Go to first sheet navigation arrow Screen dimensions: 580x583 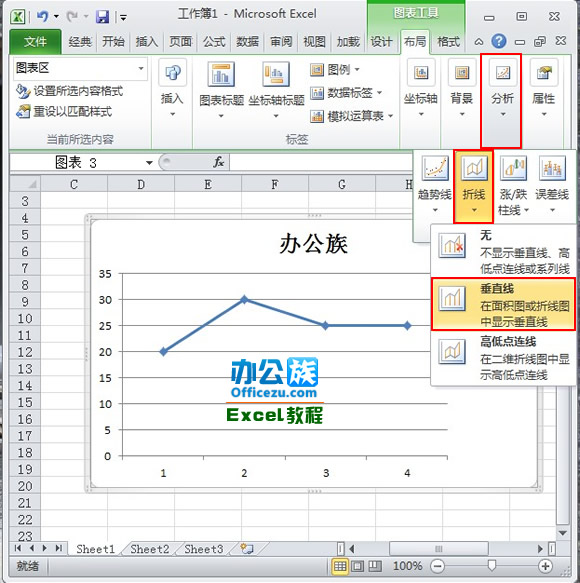17,548
